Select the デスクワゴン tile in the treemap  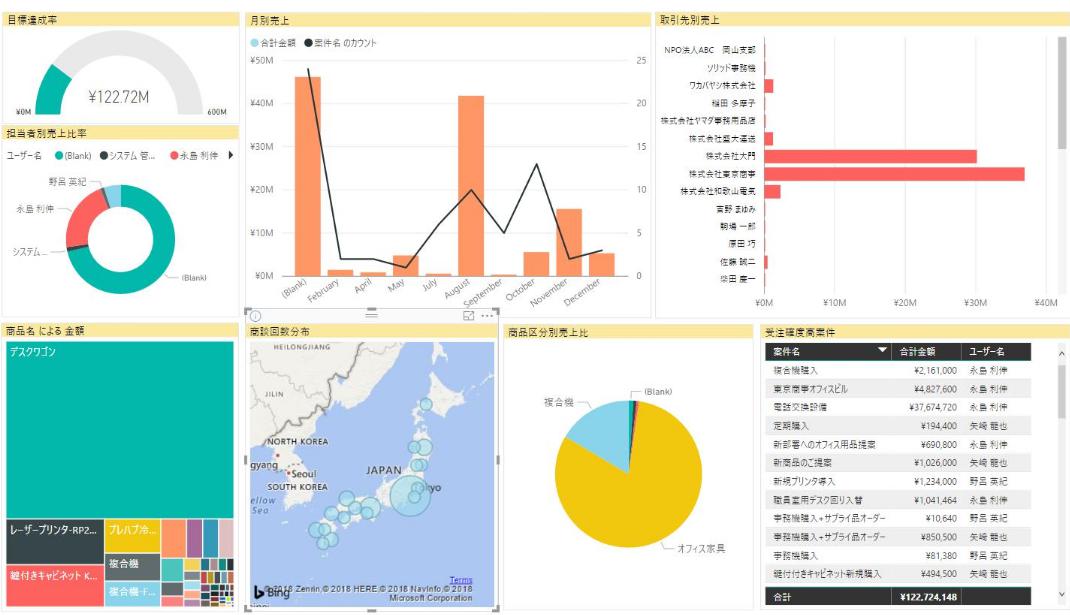pyautogui.click(x=120, y=430)
